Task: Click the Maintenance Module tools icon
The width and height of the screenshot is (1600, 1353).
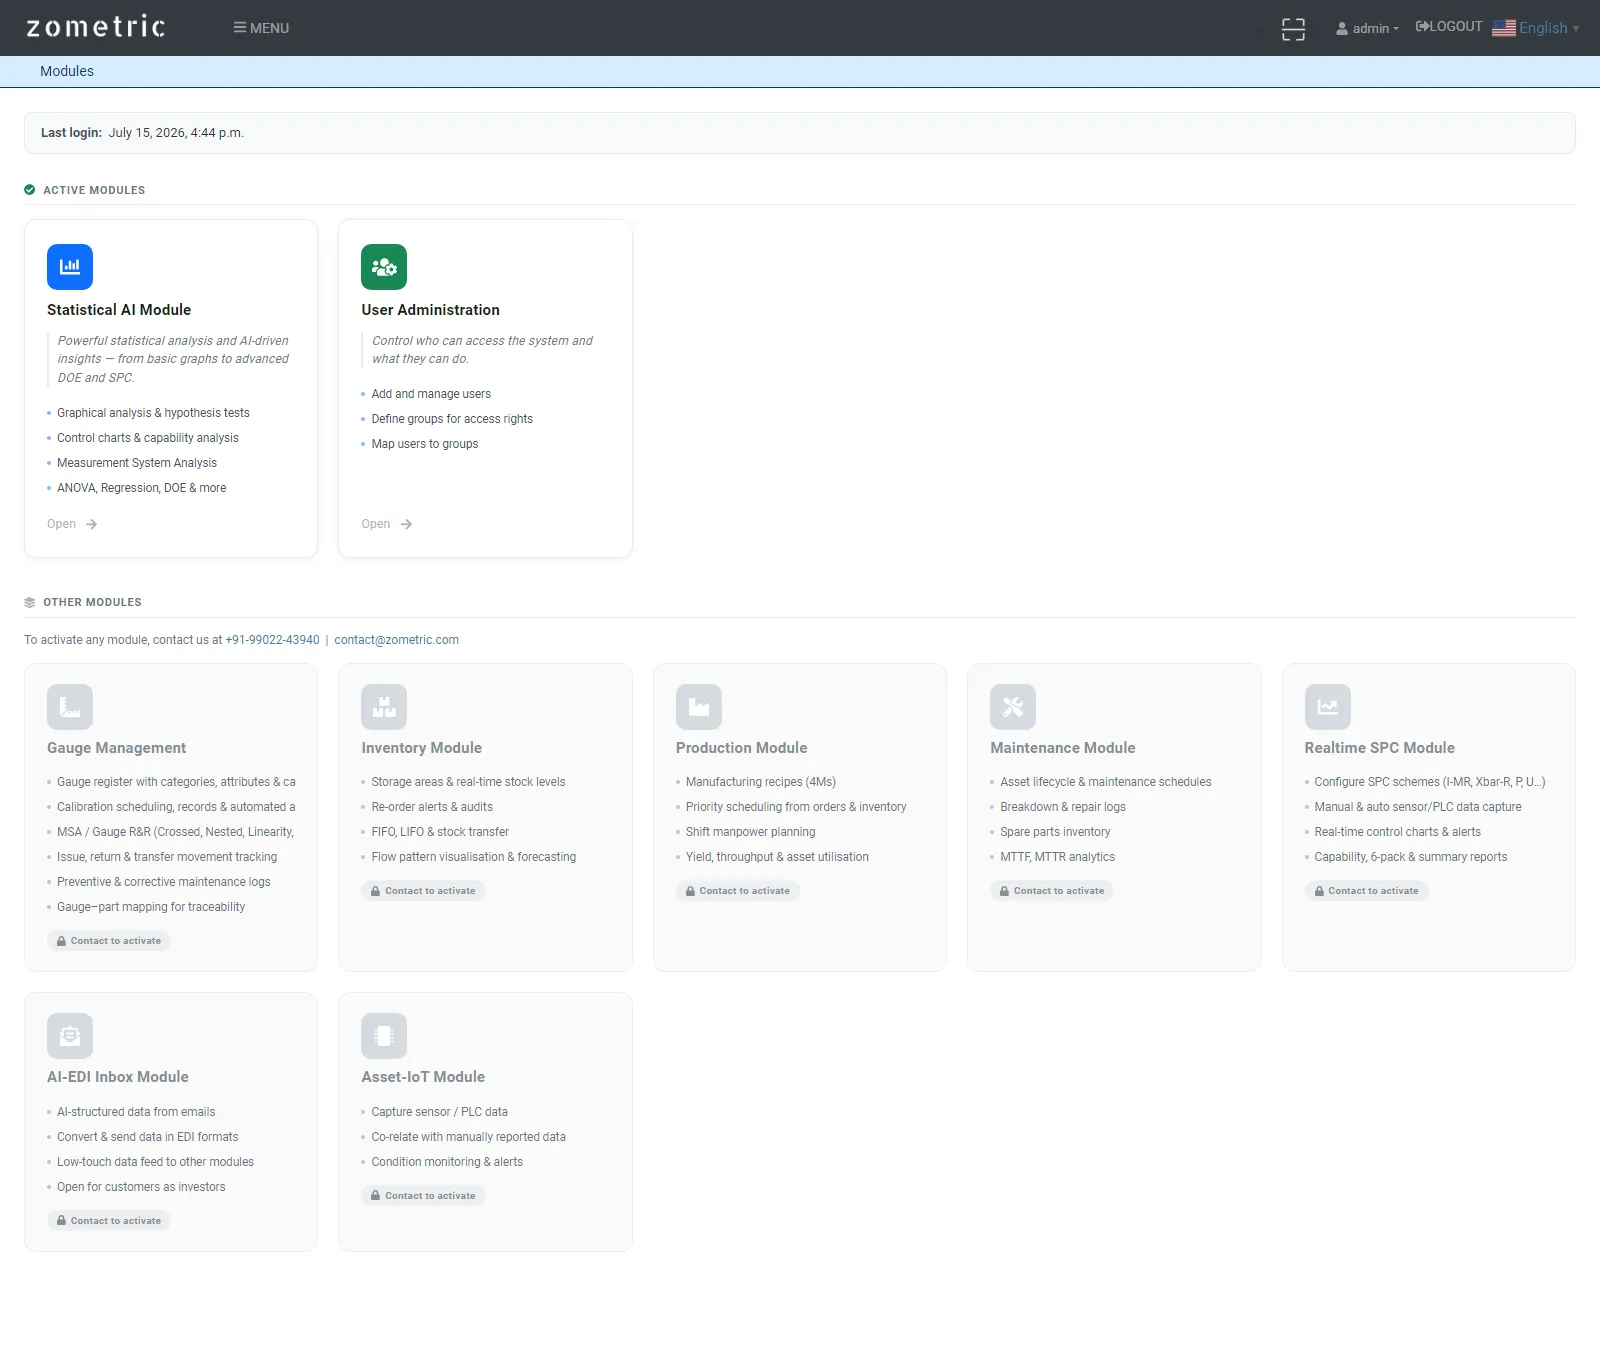Action: tap(1013, 707)
